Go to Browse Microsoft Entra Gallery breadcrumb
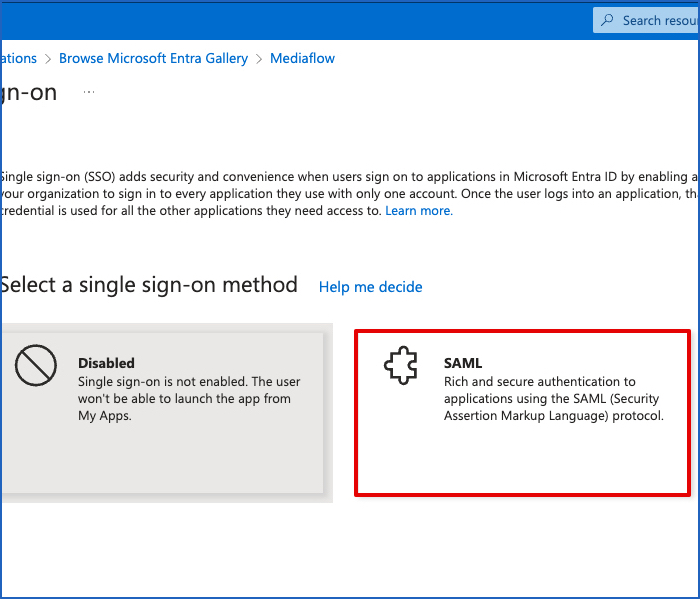The width and height of the screenshot is (700, 599). tap(153, 58)
